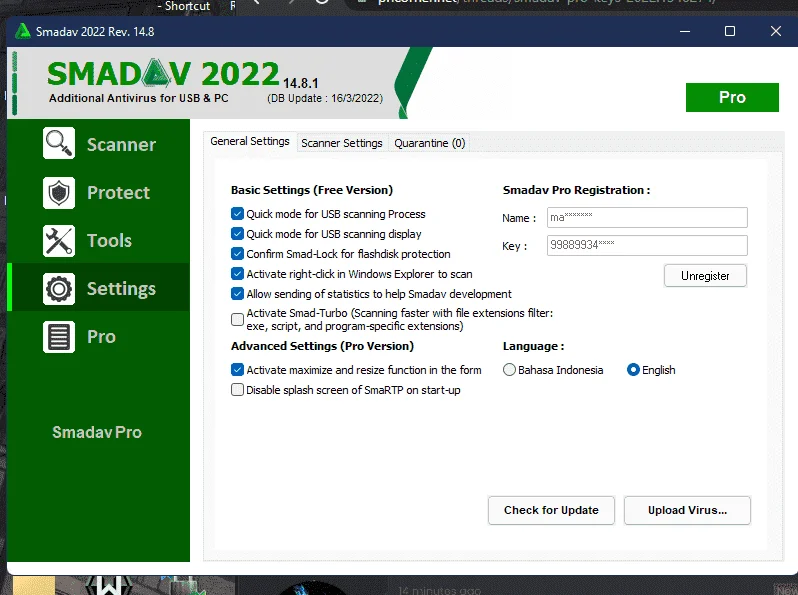Select the Protect shield icon
This screenshot has height=595, width=798.
59,193
